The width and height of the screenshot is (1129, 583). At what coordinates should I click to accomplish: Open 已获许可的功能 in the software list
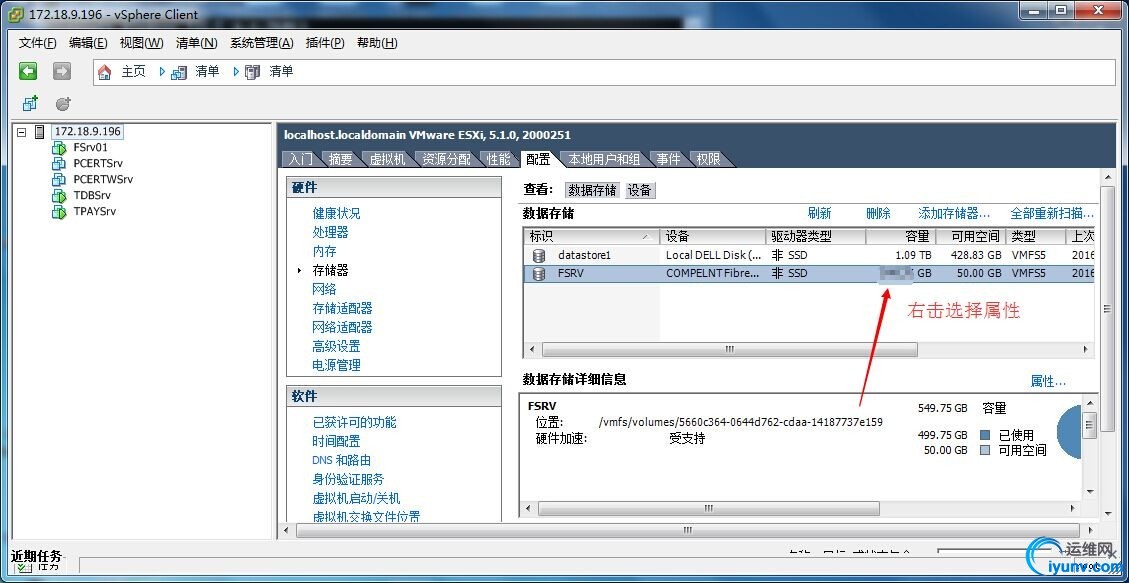[x=354, y=422]
